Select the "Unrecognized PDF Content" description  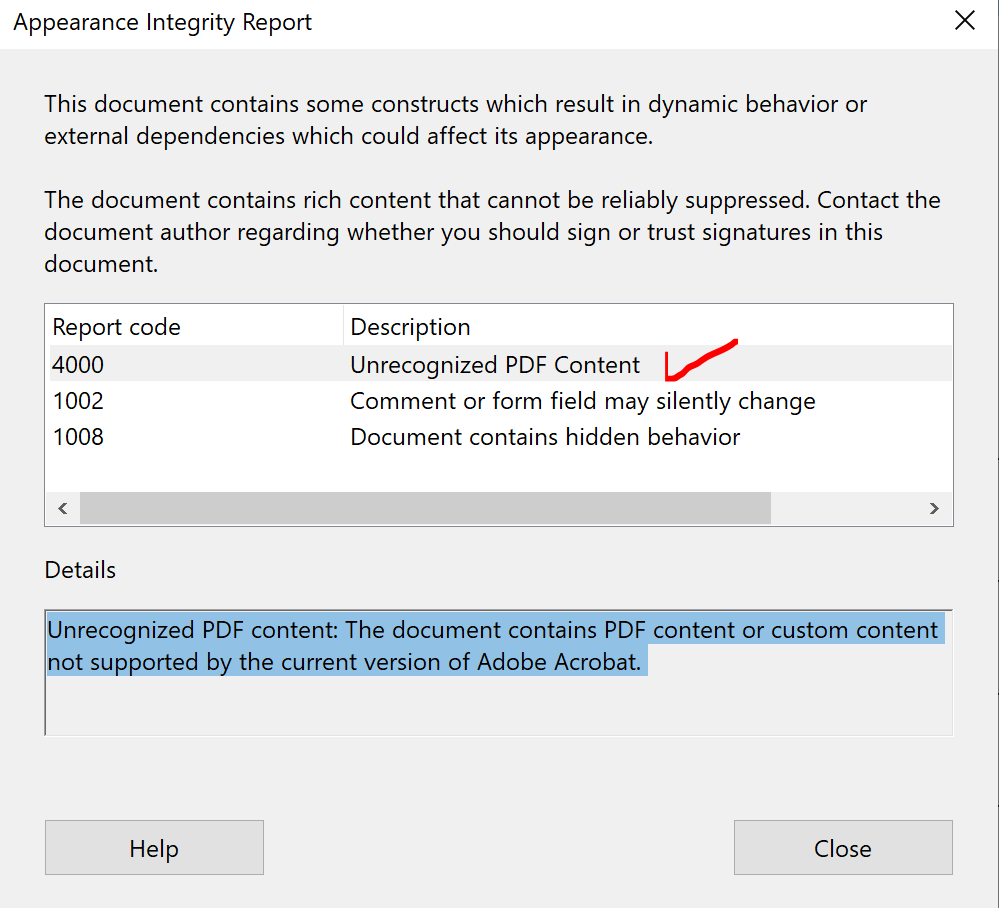coord(495,365)
